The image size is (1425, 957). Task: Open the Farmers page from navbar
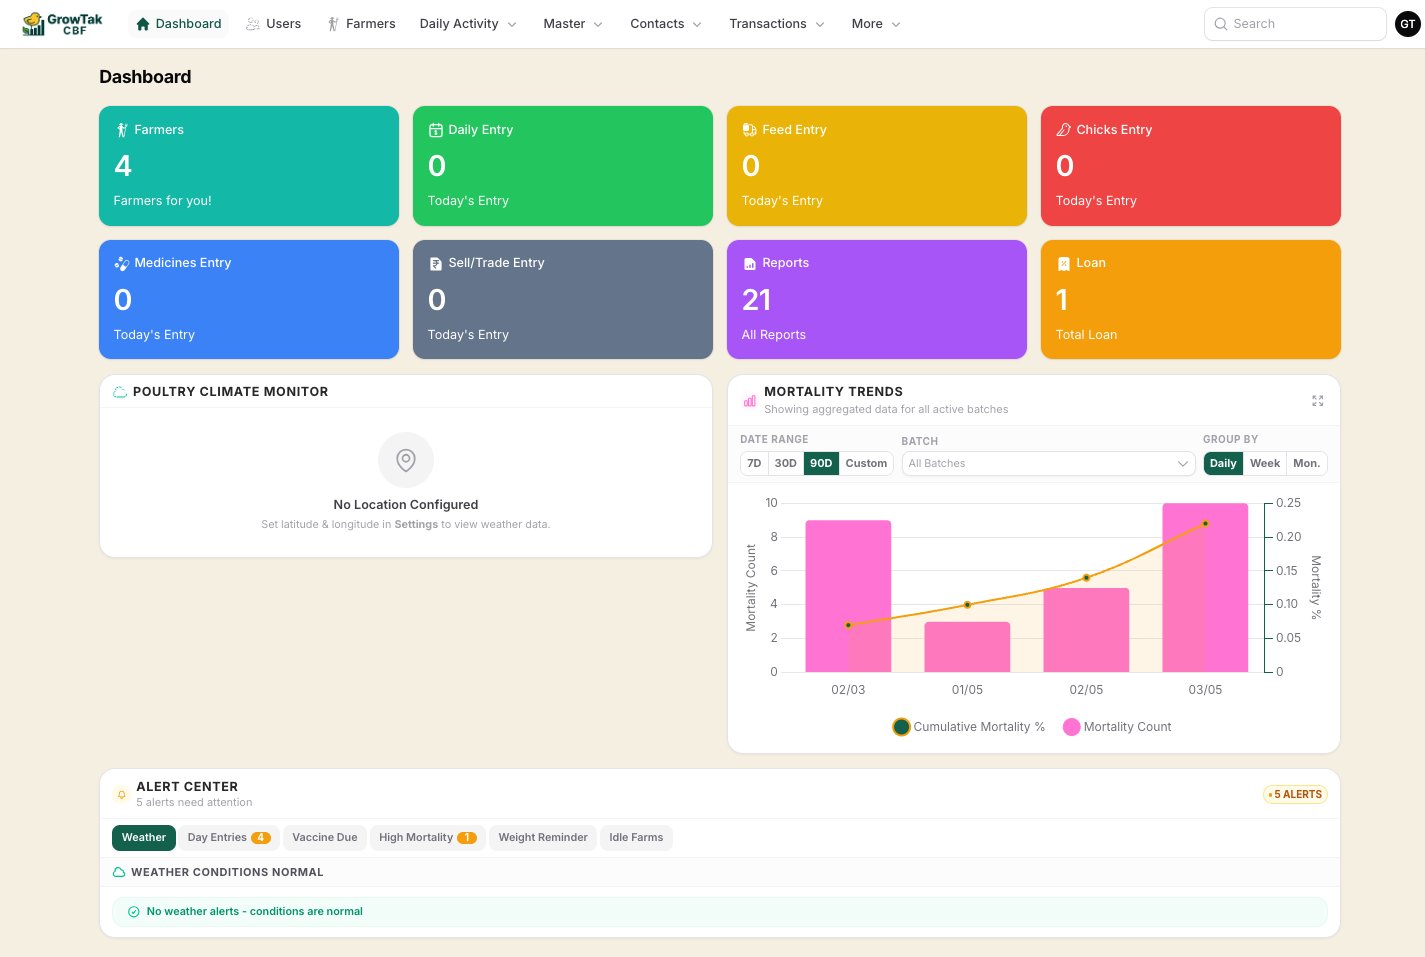(362, 24)
